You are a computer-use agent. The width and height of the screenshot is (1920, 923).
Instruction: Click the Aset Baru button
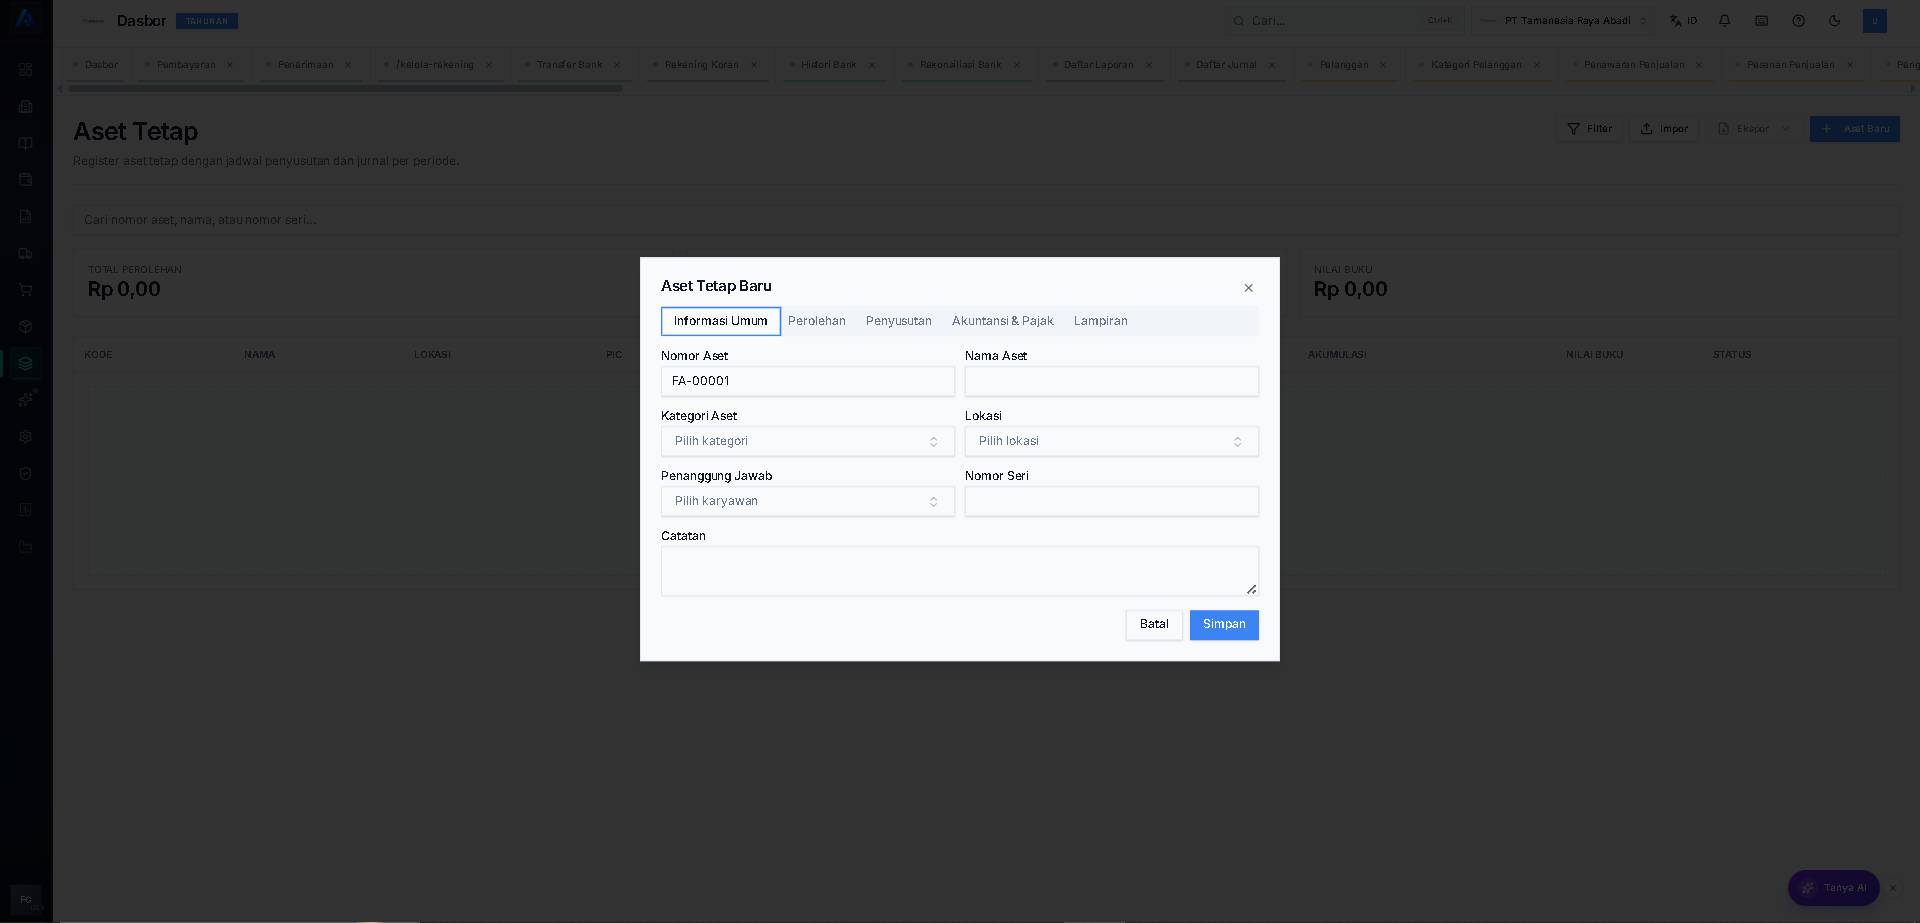click(x=1855, y=129)
